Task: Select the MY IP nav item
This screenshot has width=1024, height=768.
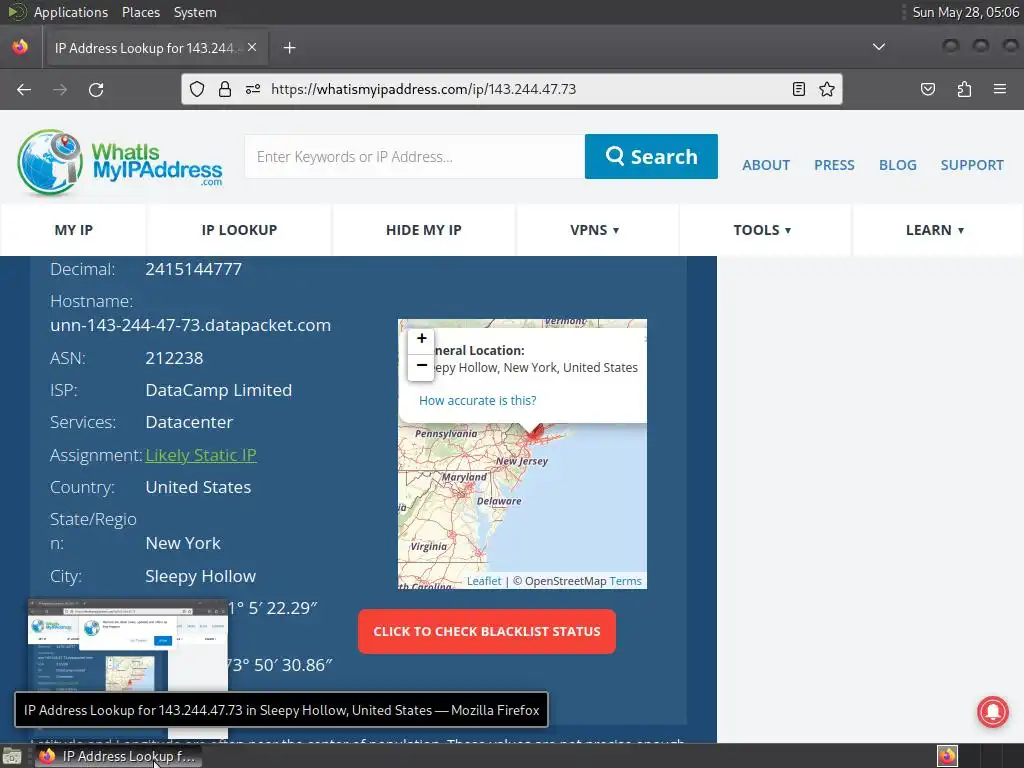Action: coord(73,230)
